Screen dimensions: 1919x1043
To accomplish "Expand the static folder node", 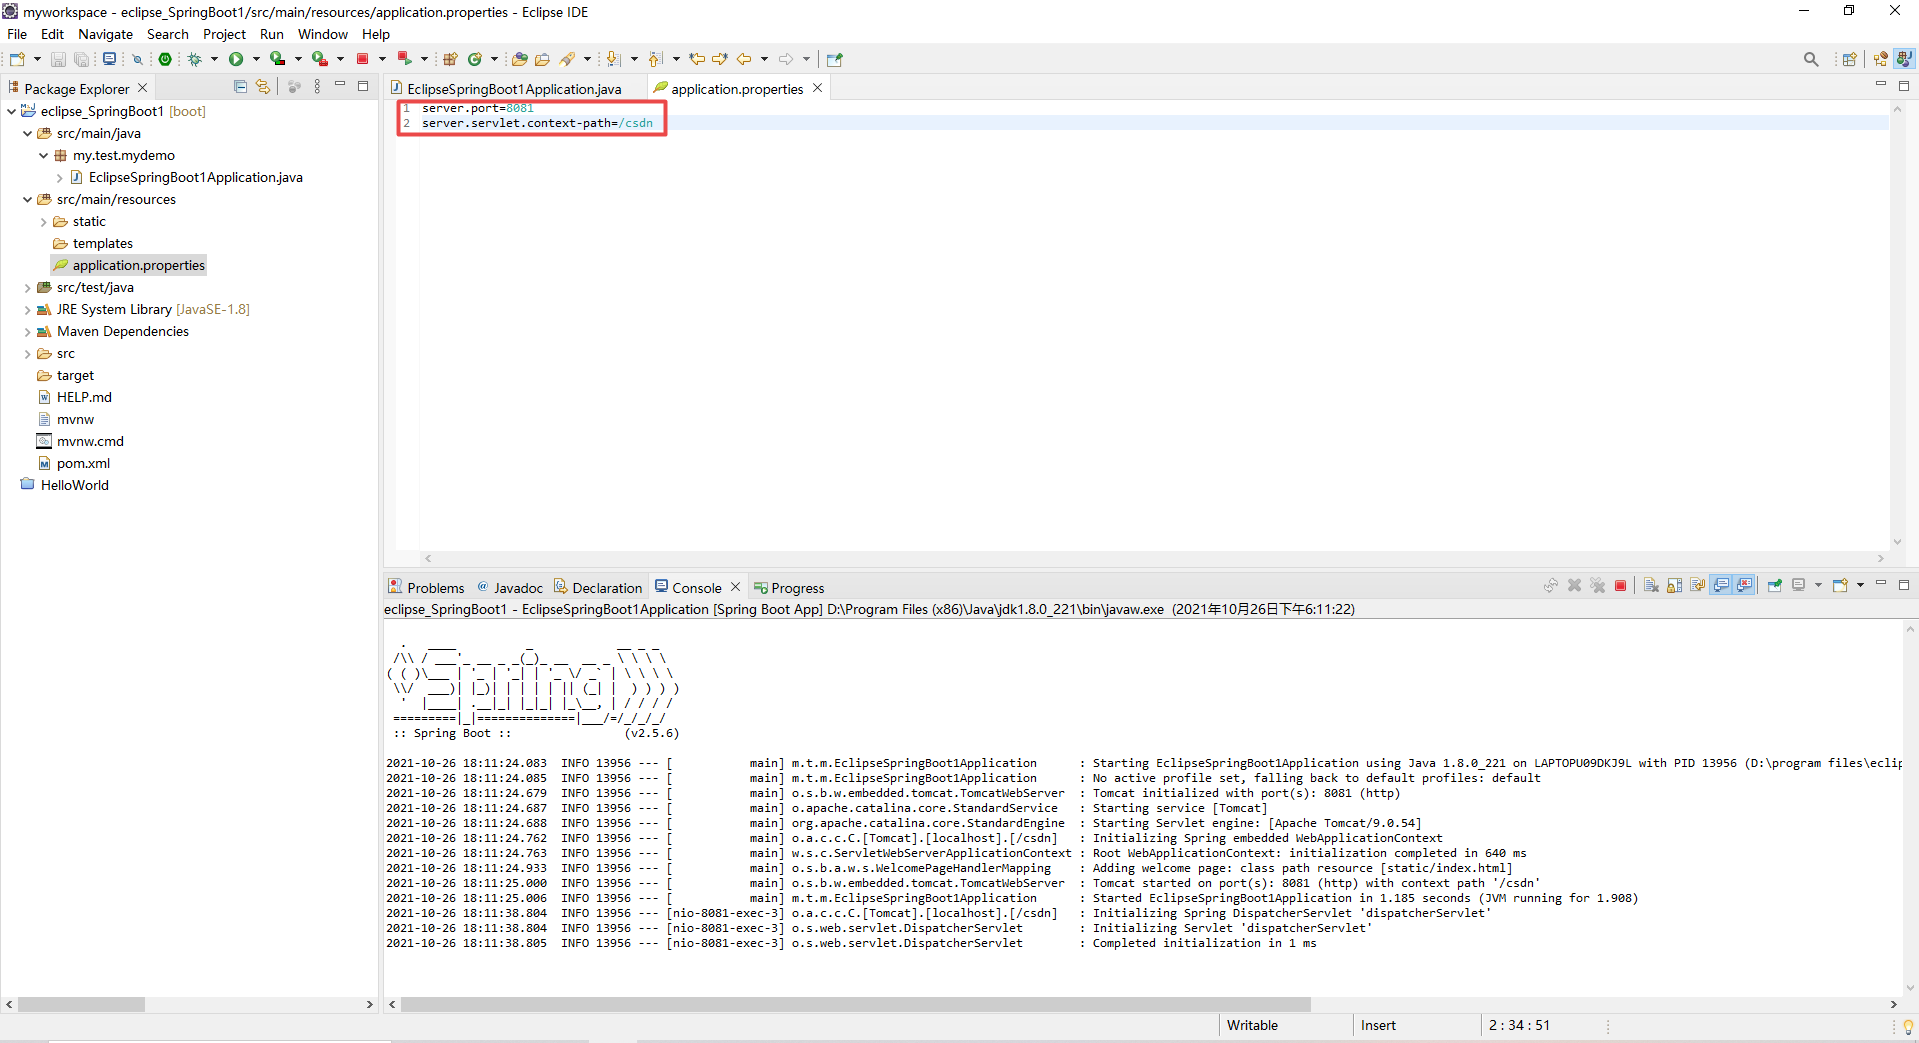I will [x=44, y=222].
